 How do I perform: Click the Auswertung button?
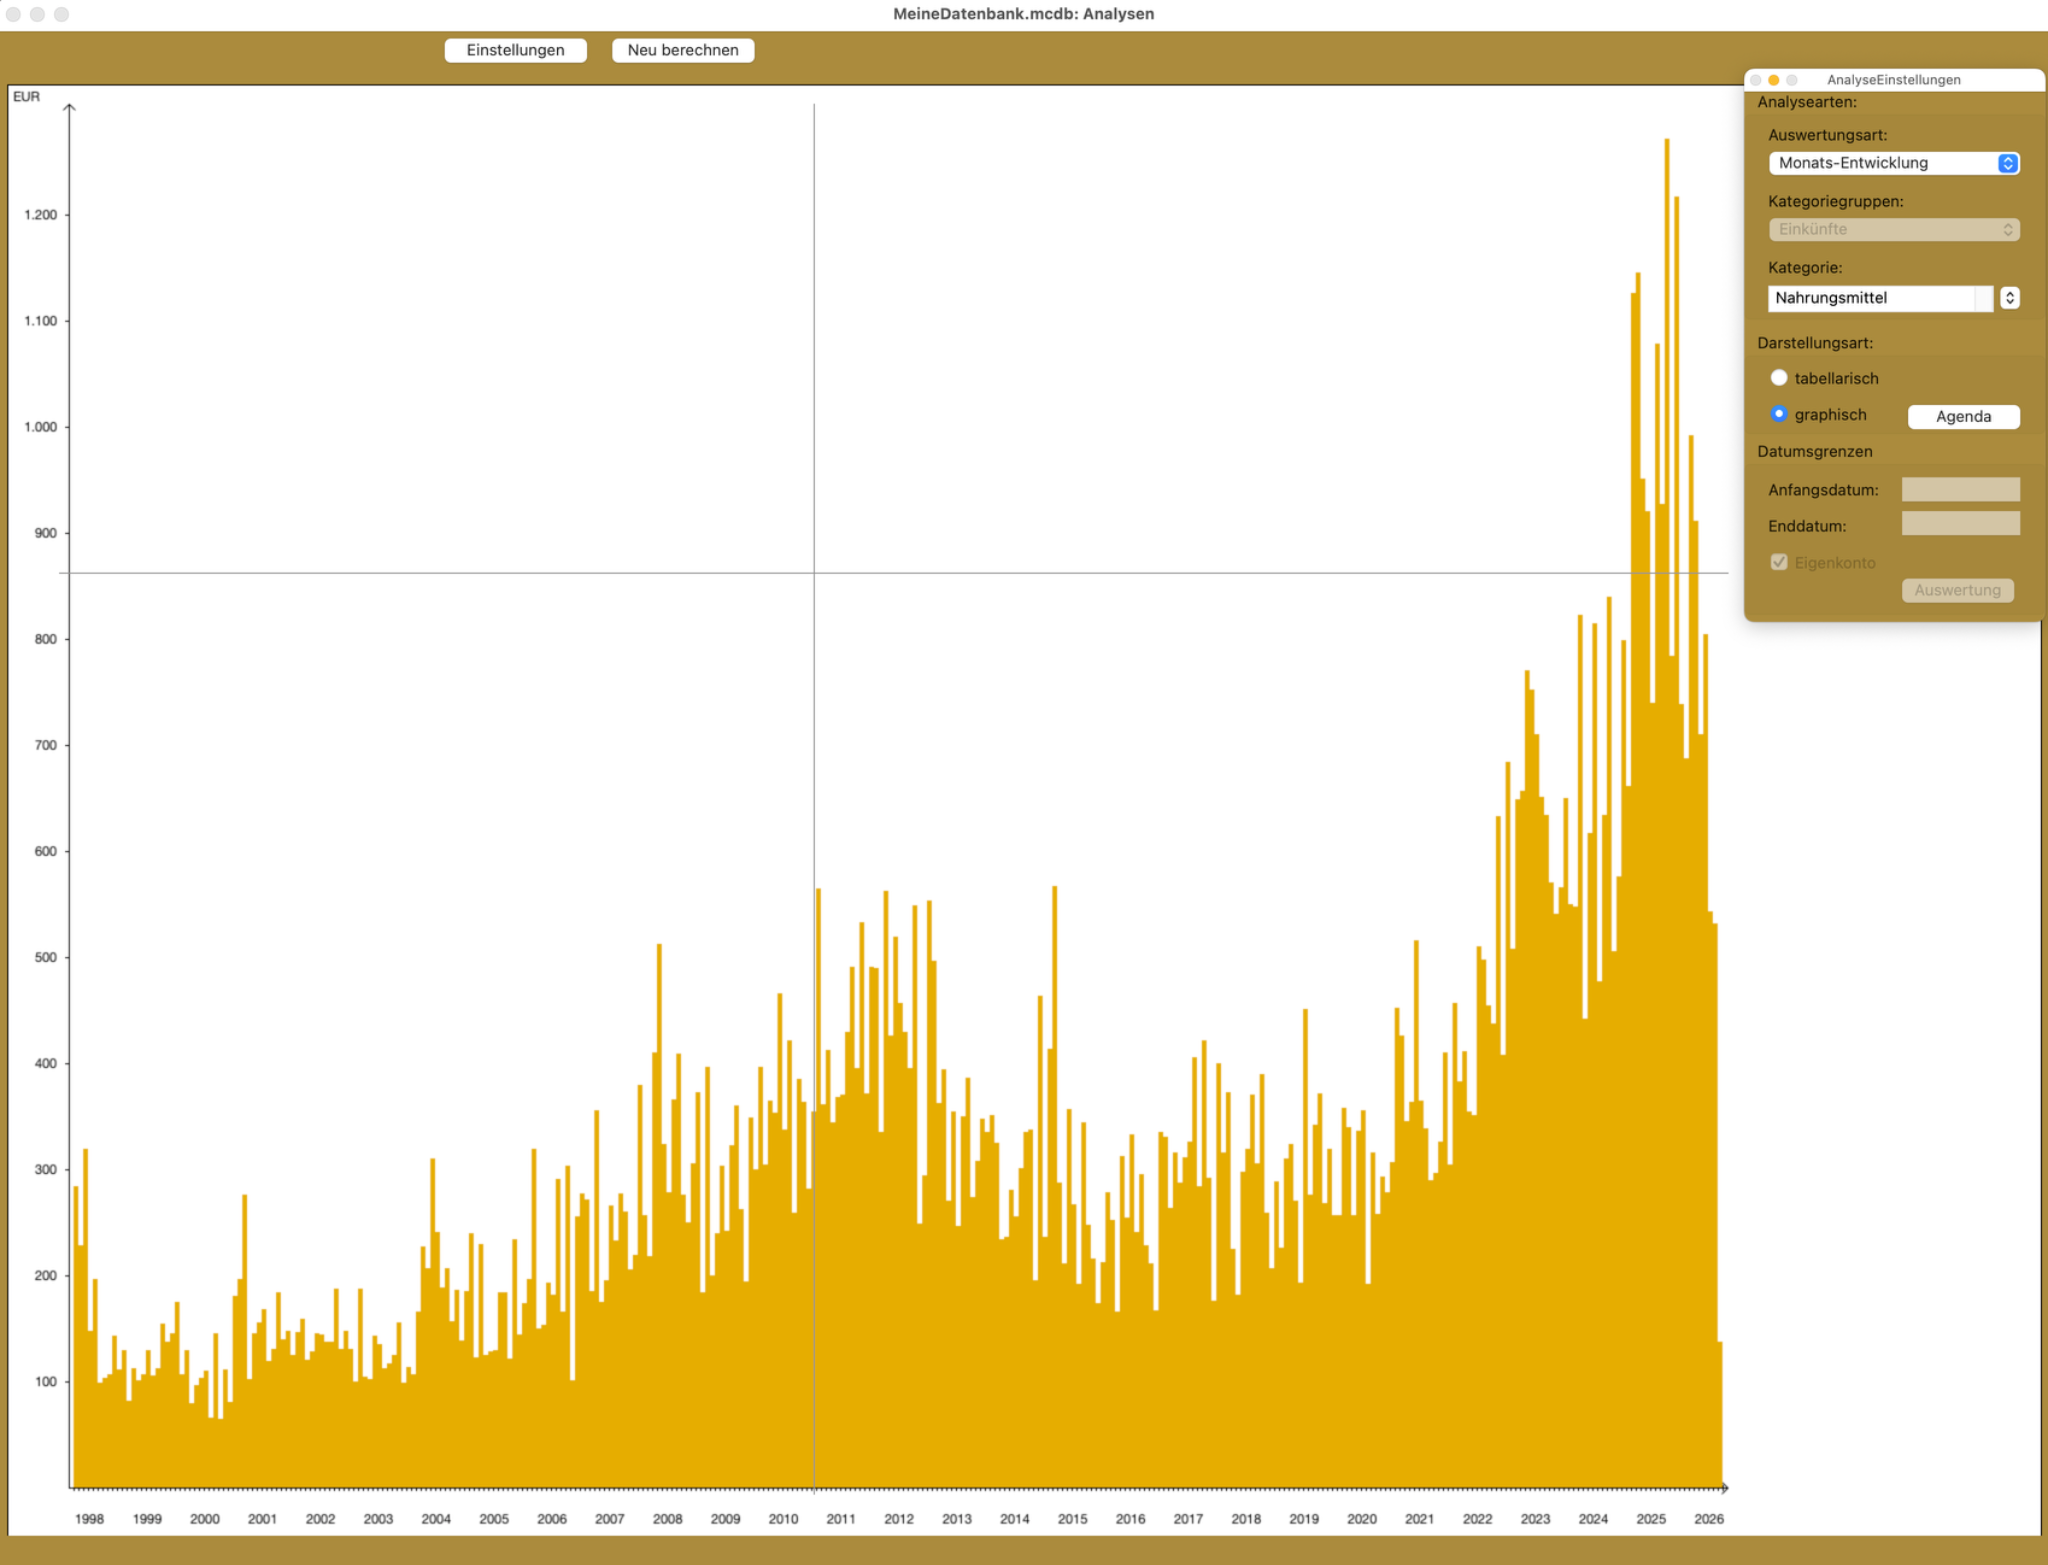(x=1957, y=590)
